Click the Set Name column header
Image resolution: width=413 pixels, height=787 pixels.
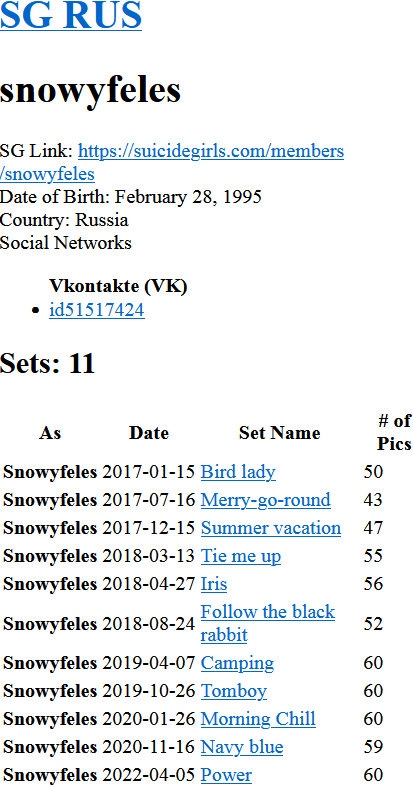click(280, 433)
